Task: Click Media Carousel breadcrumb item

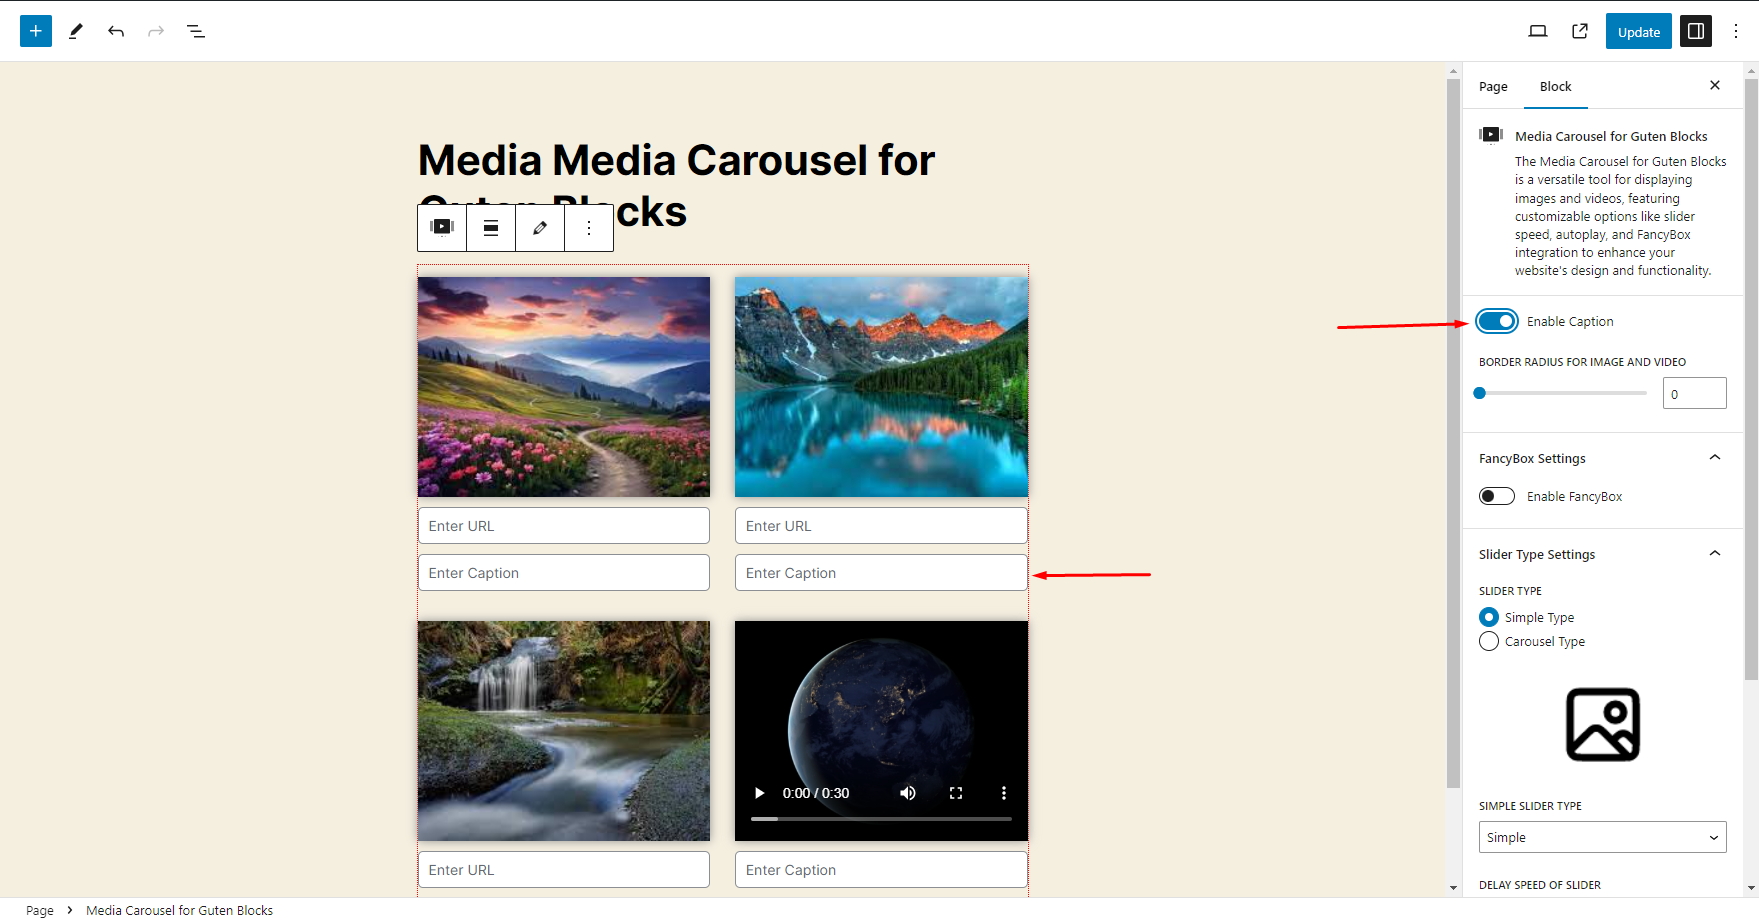Action: pos(179,910)
